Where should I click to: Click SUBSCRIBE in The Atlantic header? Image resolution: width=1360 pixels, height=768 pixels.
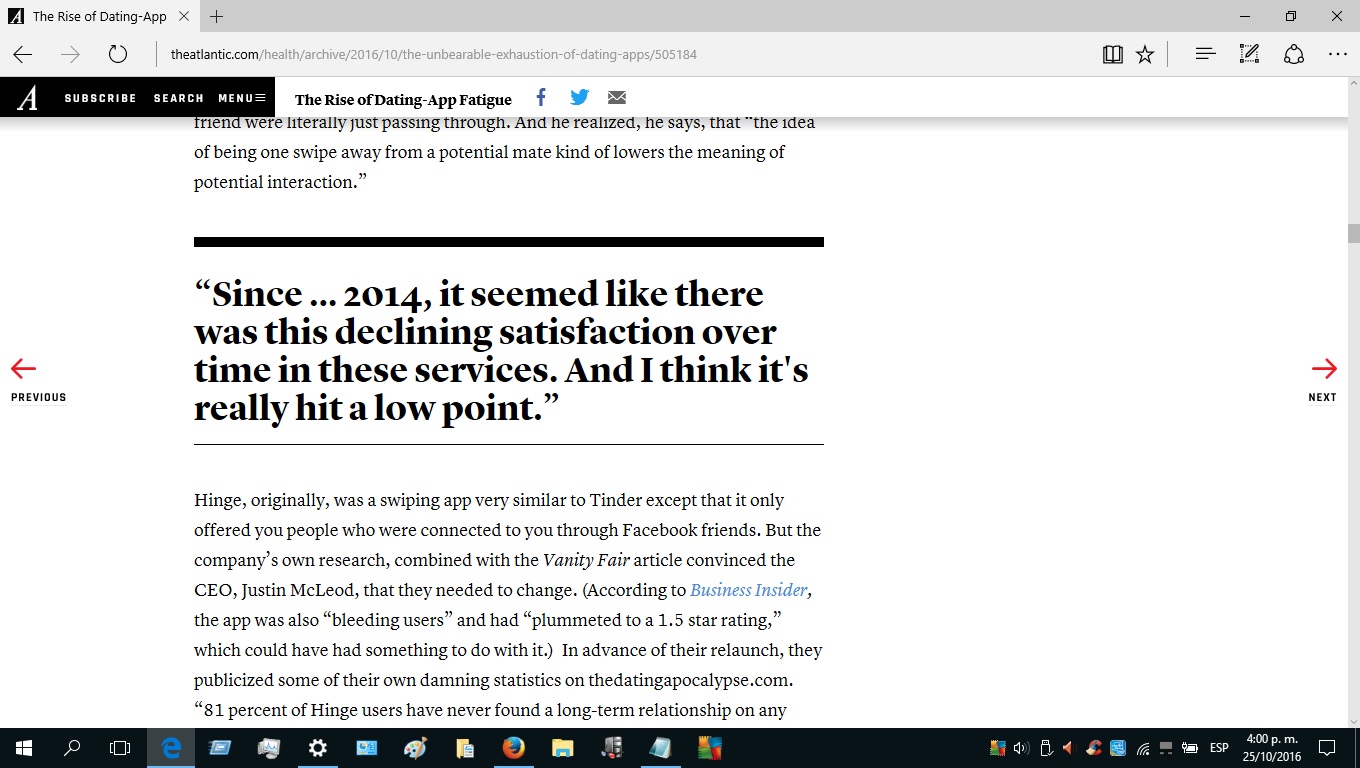(x=100, y=98)
